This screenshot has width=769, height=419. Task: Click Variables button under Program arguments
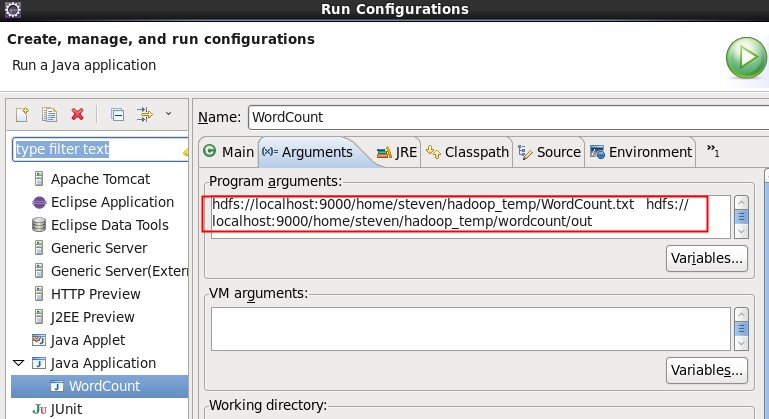[x=707, y=258]
